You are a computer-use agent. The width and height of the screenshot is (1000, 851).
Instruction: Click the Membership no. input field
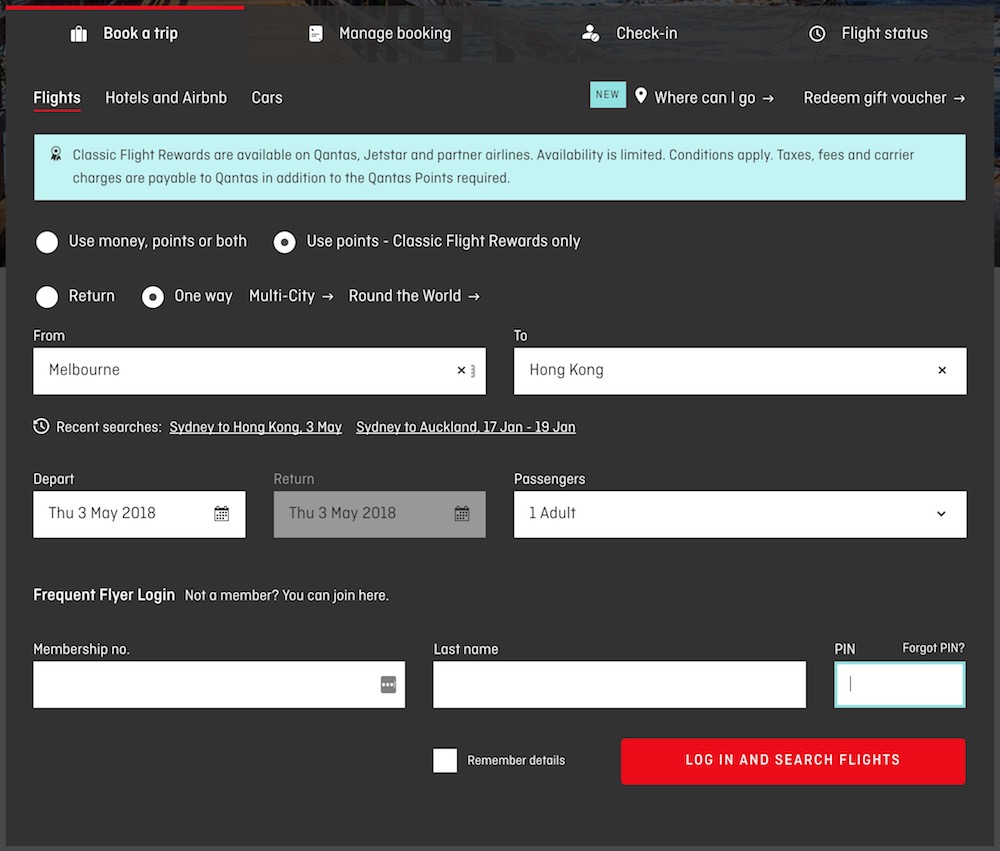pyautogui.click(x=219, y=684)
